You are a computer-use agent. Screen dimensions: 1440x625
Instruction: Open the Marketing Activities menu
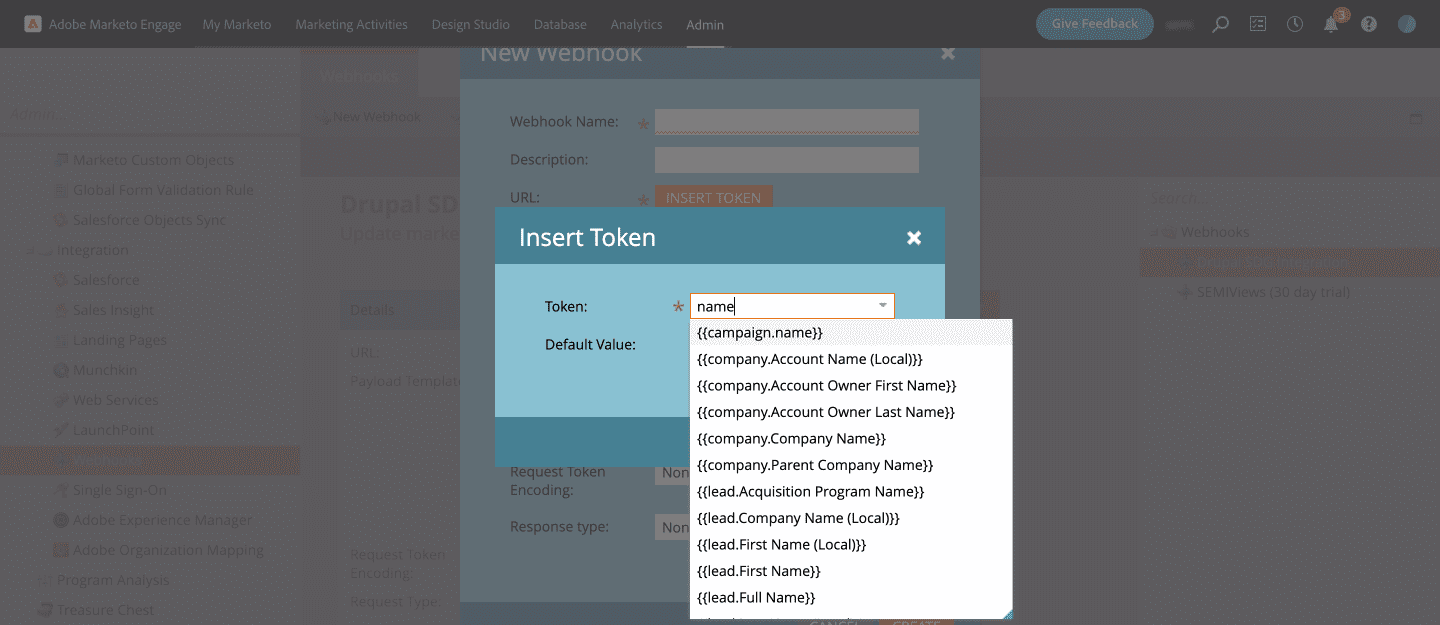point(351,24)
